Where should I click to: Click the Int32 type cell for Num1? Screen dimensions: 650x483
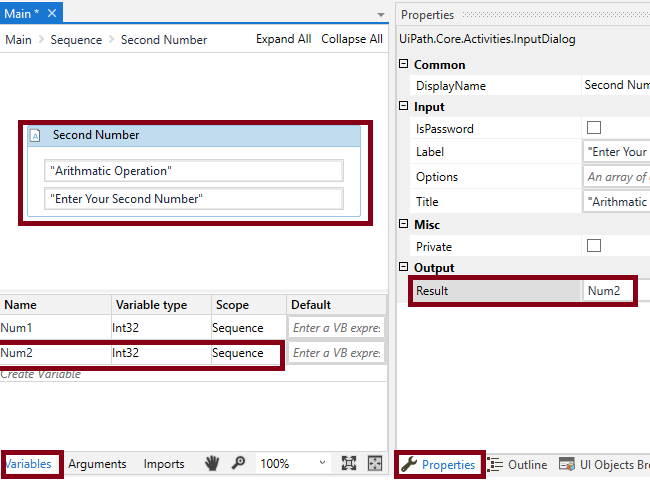(x=161, y=328)
